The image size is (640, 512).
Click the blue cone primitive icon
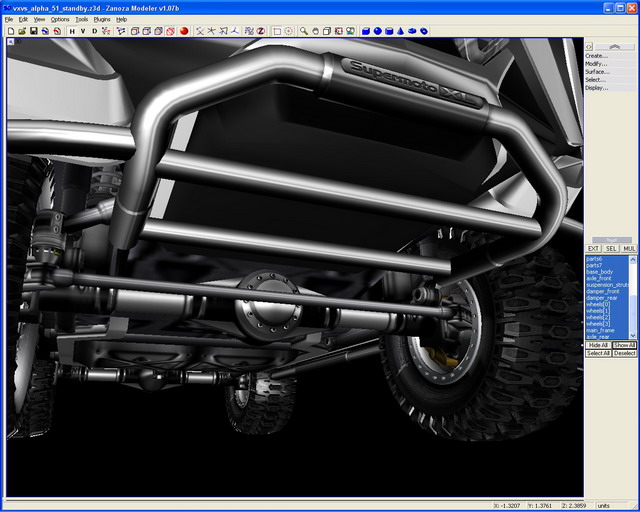(401, 31)
